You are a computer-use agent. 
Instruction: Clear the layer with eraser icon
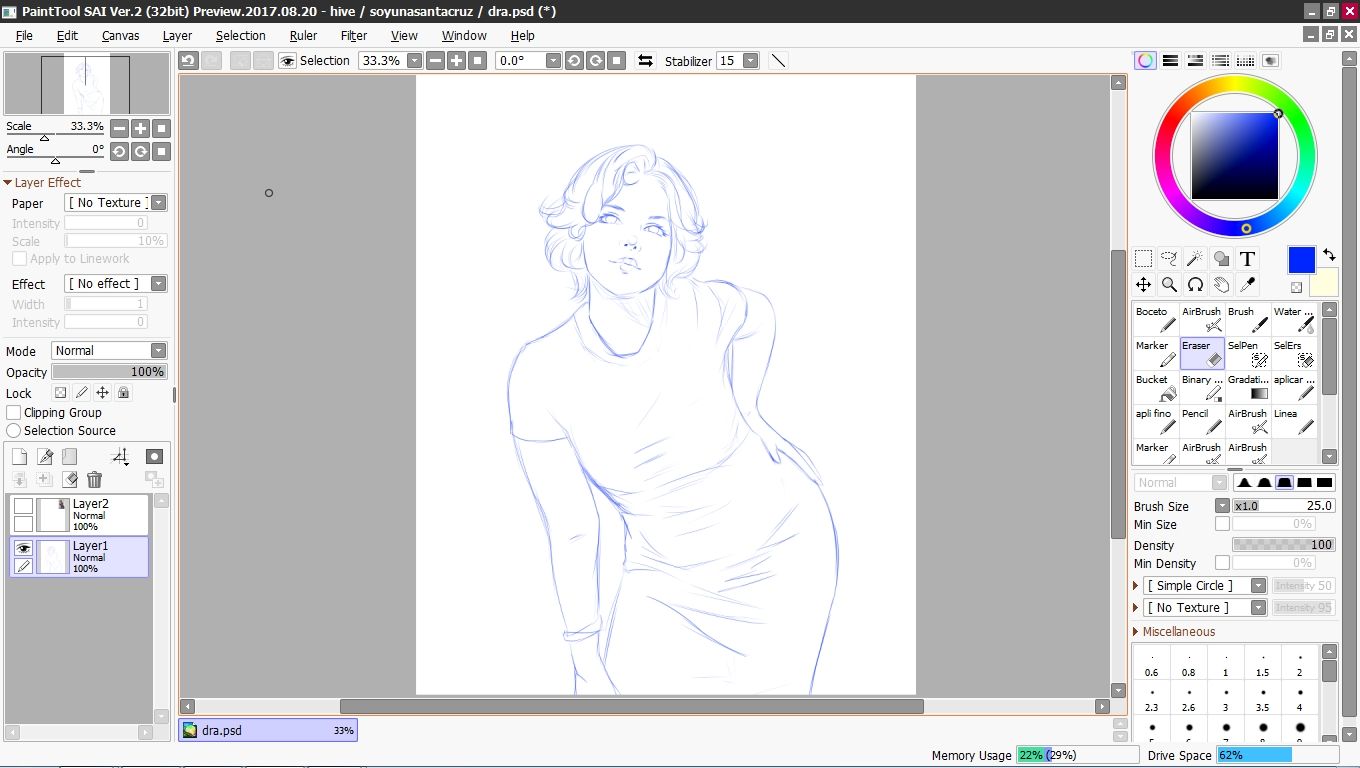coord(69,480)
